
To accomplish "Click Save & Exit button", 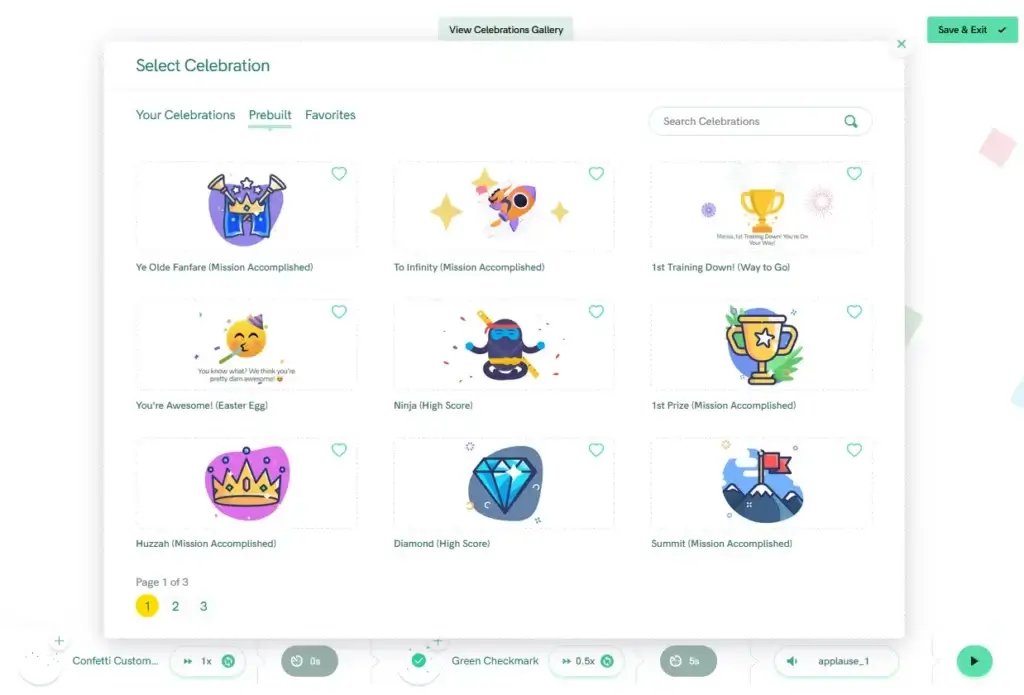I will pyautogui.click(x=972, y=30).
